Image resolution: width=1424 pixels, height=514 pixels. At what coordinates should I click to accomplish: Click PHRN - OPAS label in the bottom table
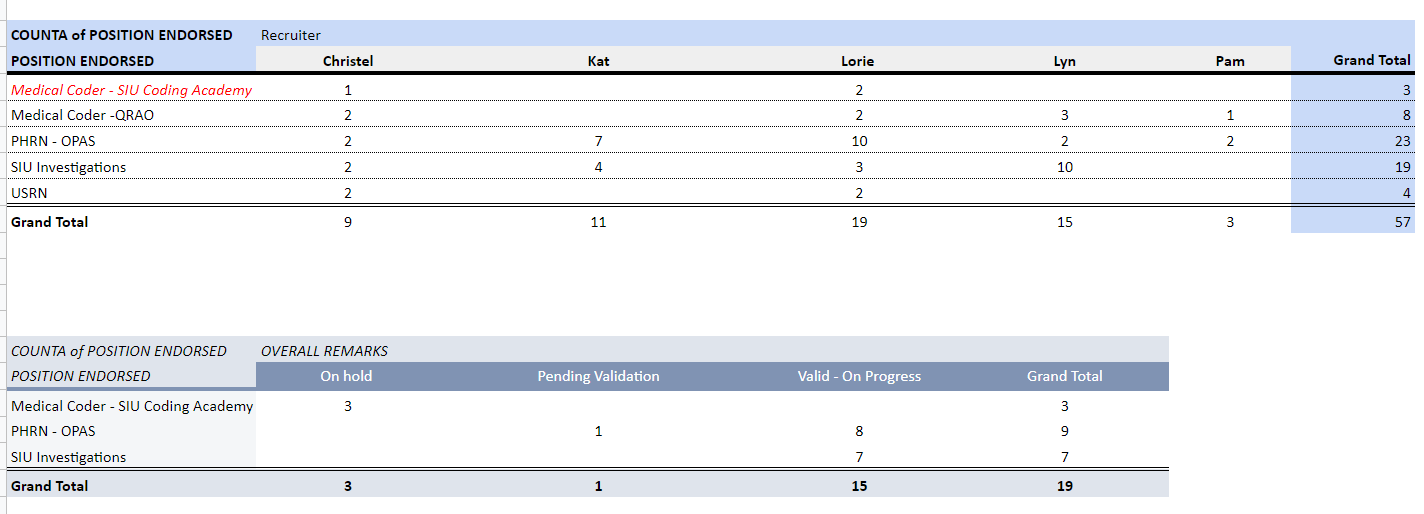pos(53,431)
